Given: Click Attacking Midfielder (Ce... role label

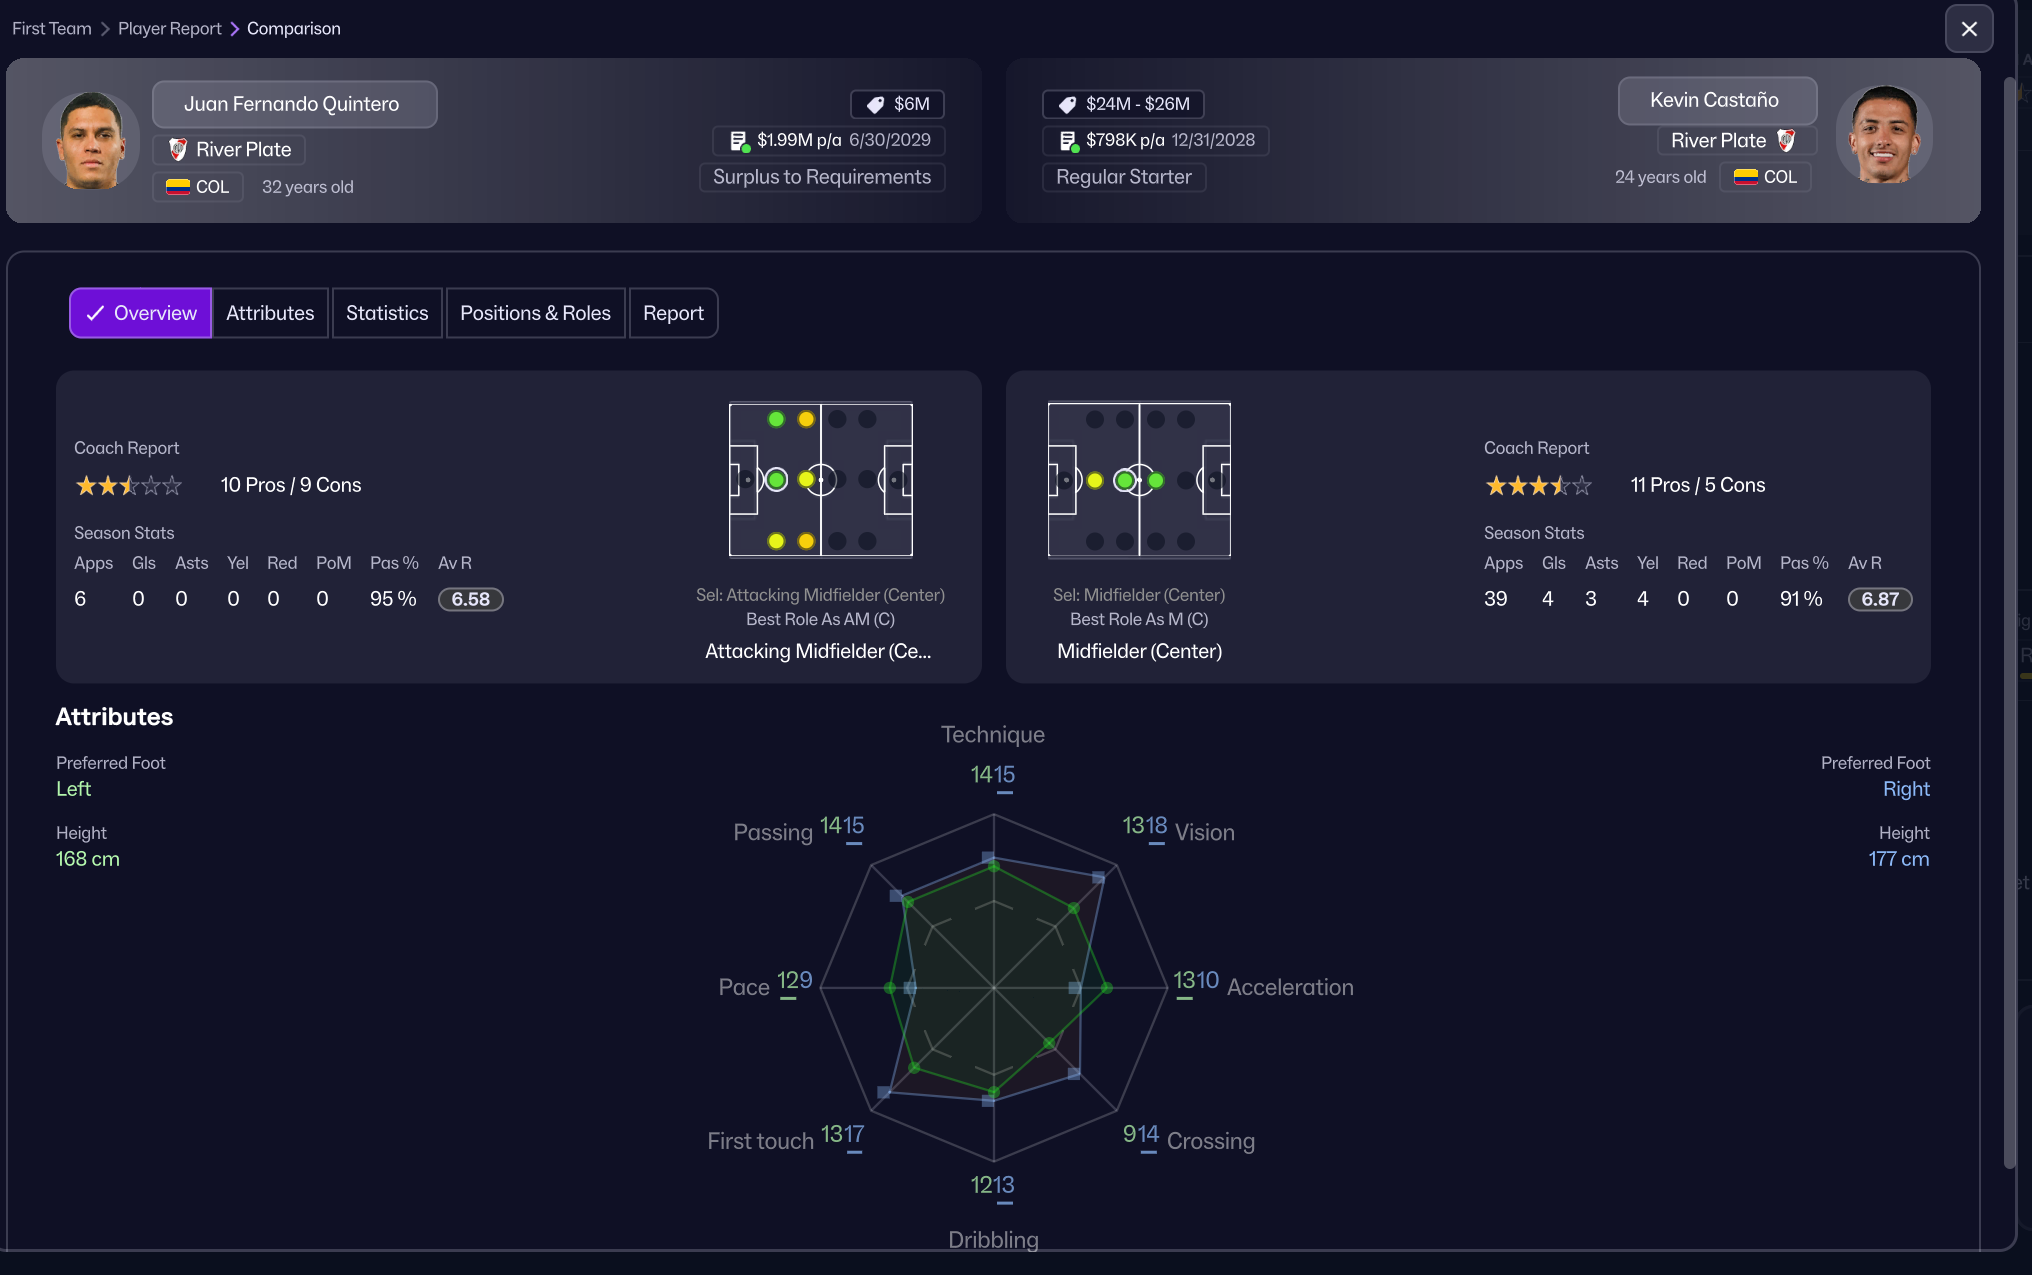Looking at the screenshot, I should click(x=818, y=651).
